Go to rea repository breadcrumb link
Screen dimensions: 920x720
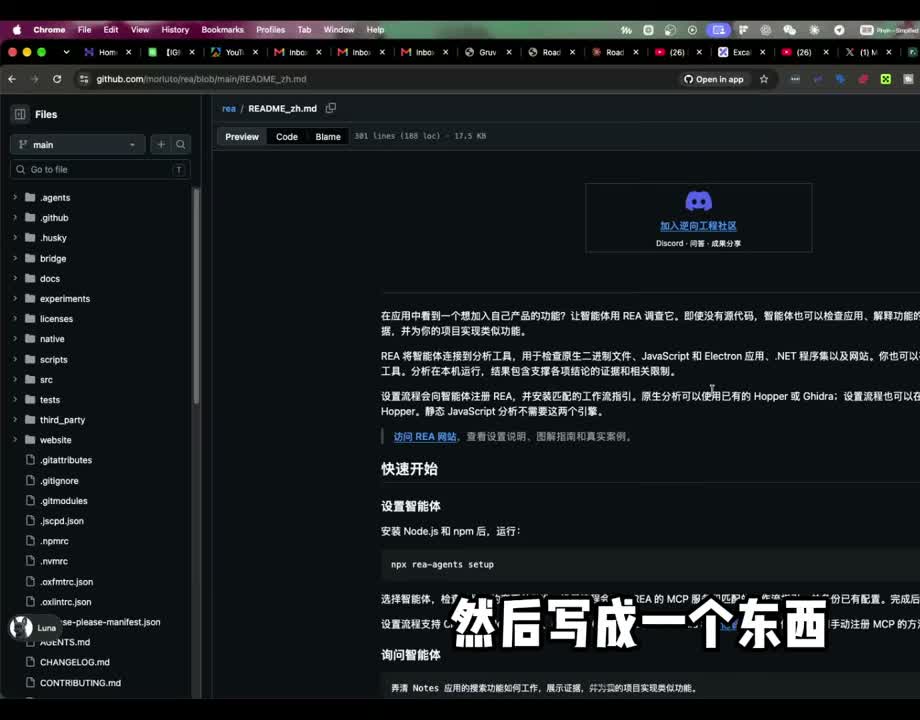pos(229,109)
